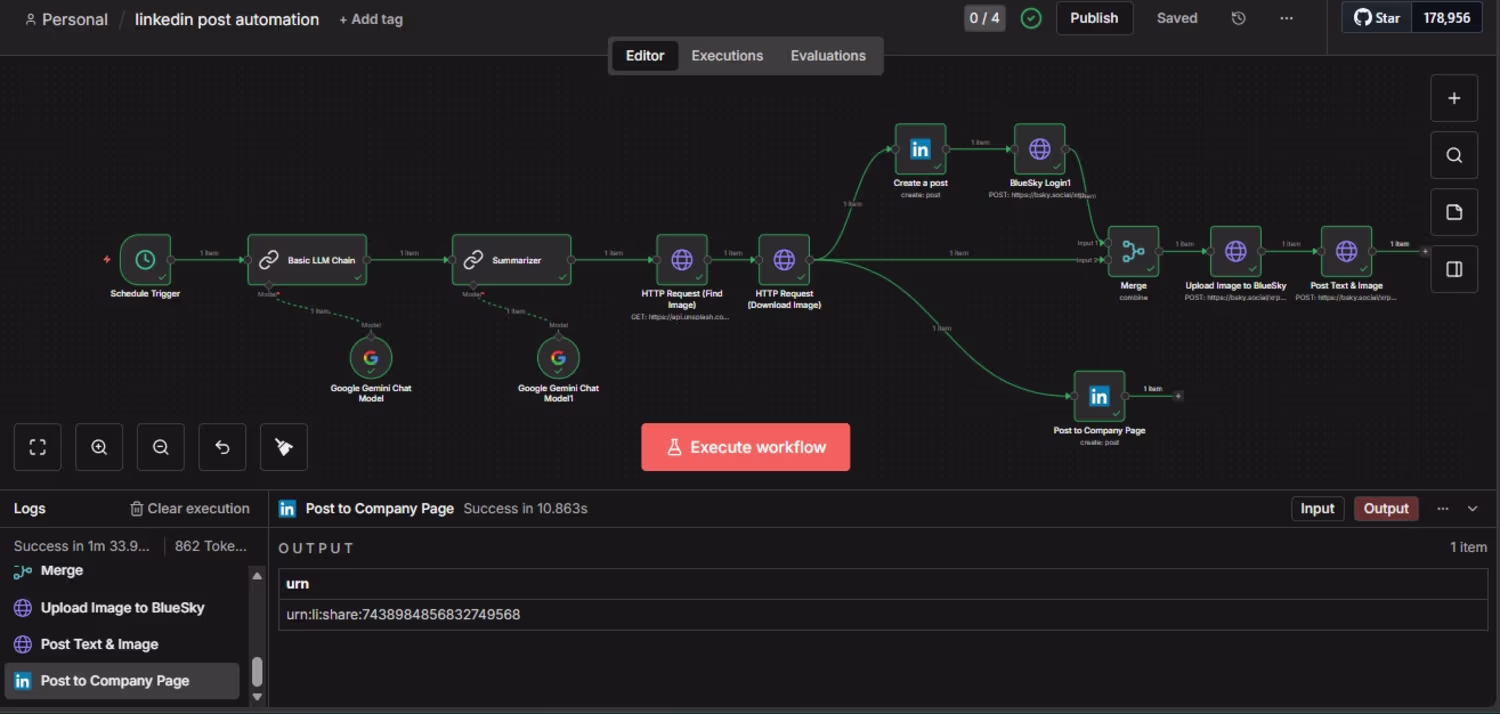This screenshot has height=714, width=1500.
Task: Click Add tag next to workflow name
Action: click(371, 19)
